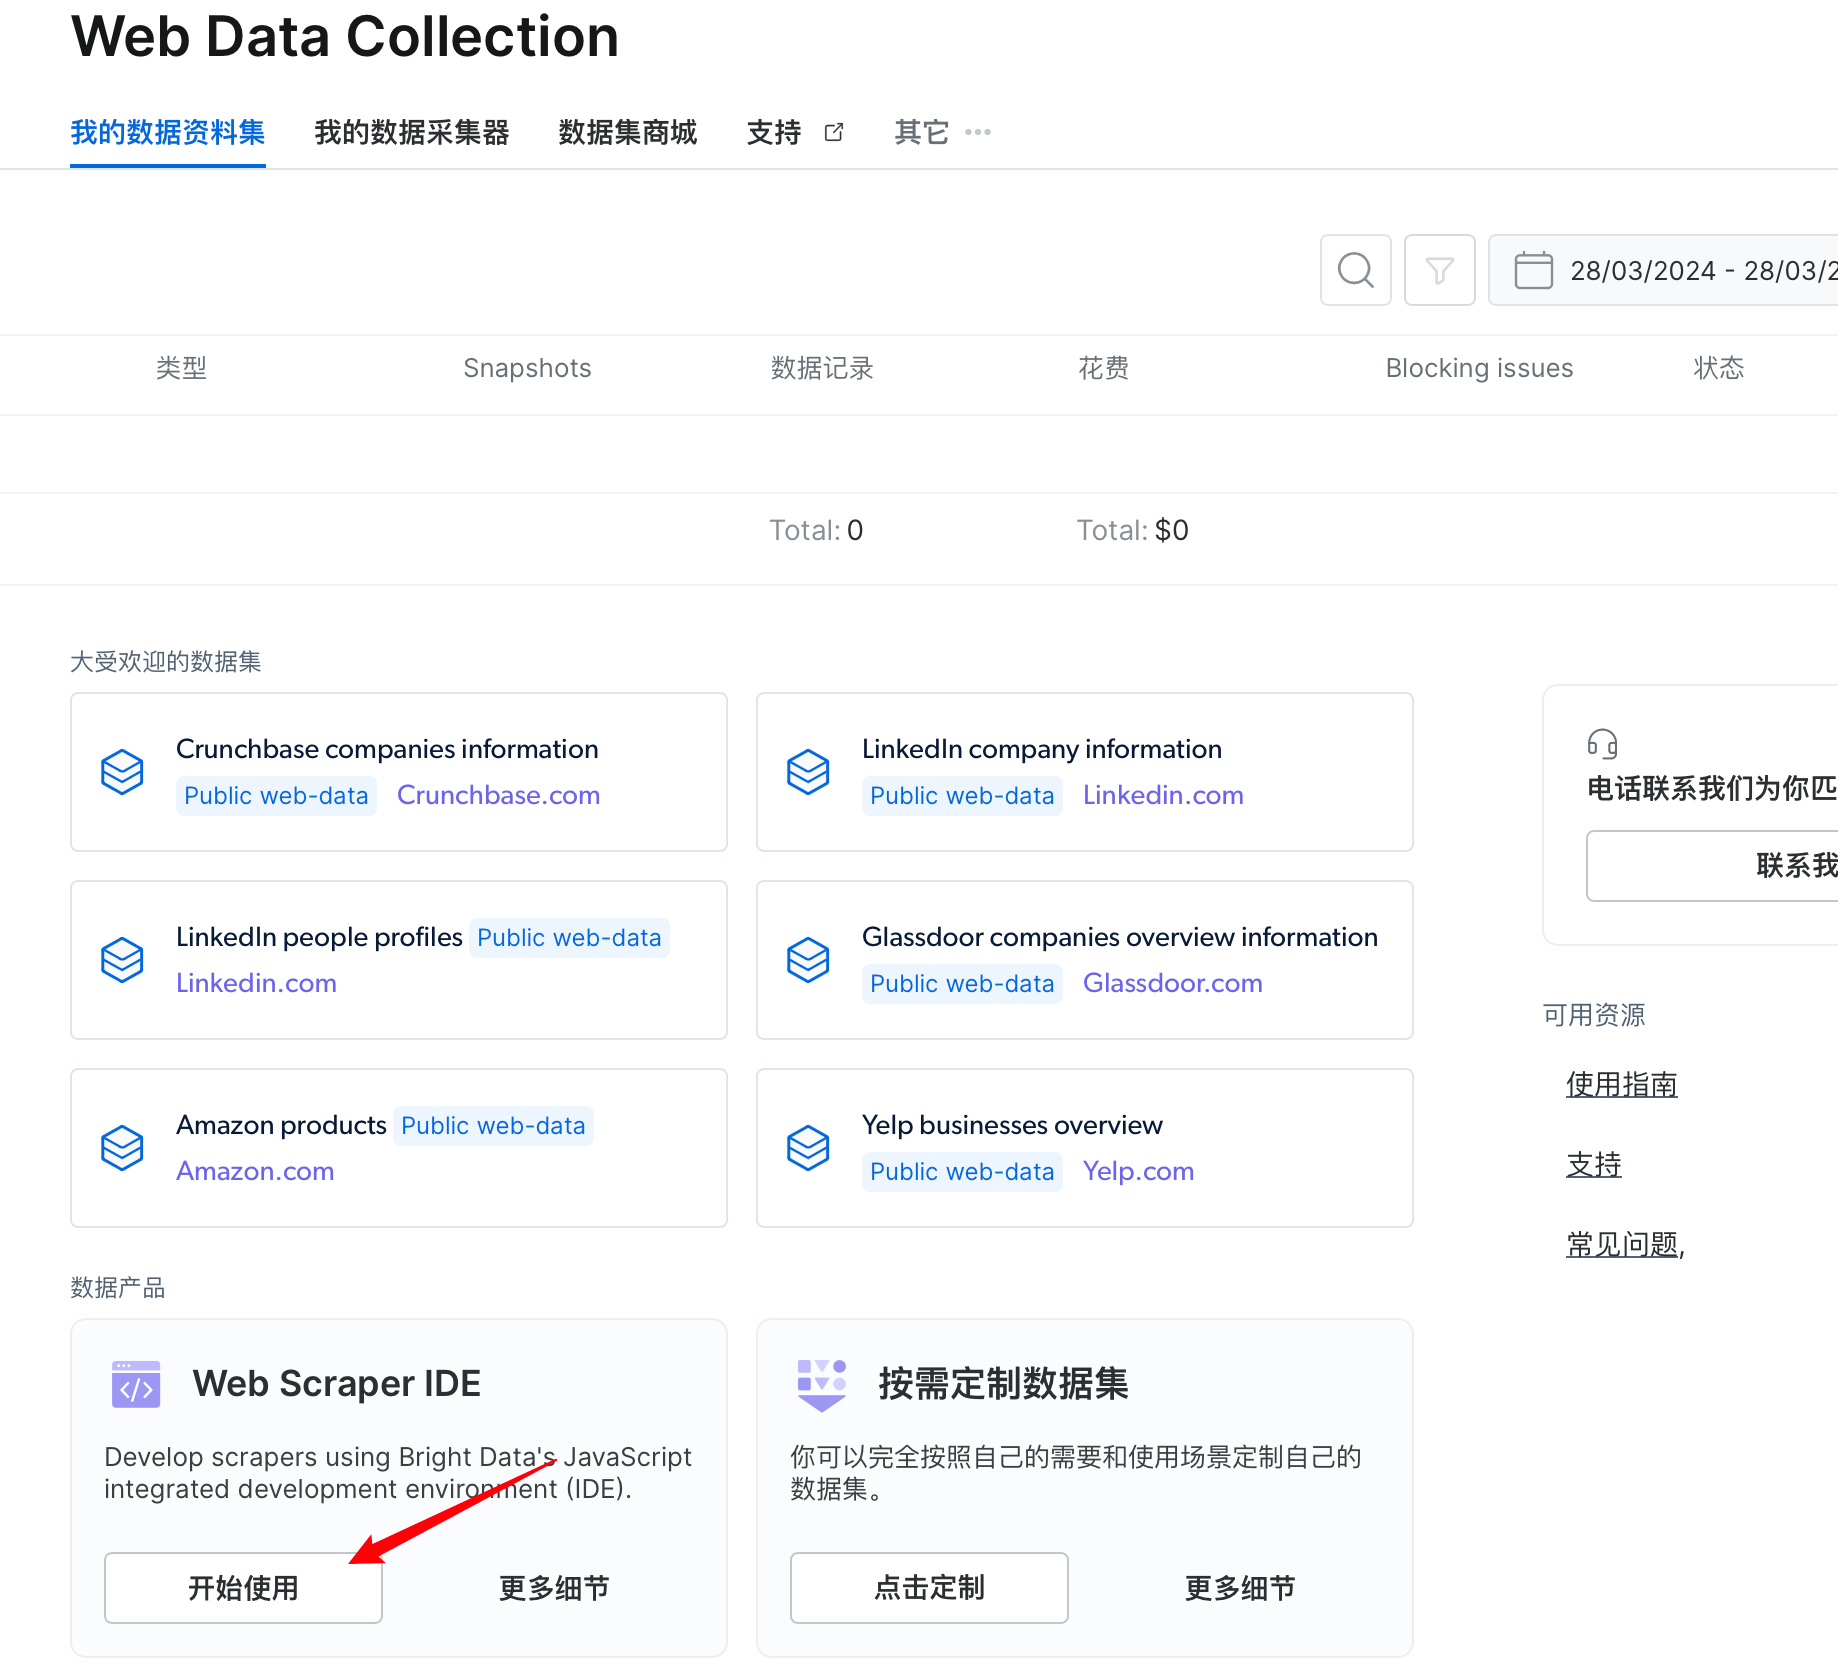
Task: Click the 状态 column header
Action: (x=1719, y=368)
